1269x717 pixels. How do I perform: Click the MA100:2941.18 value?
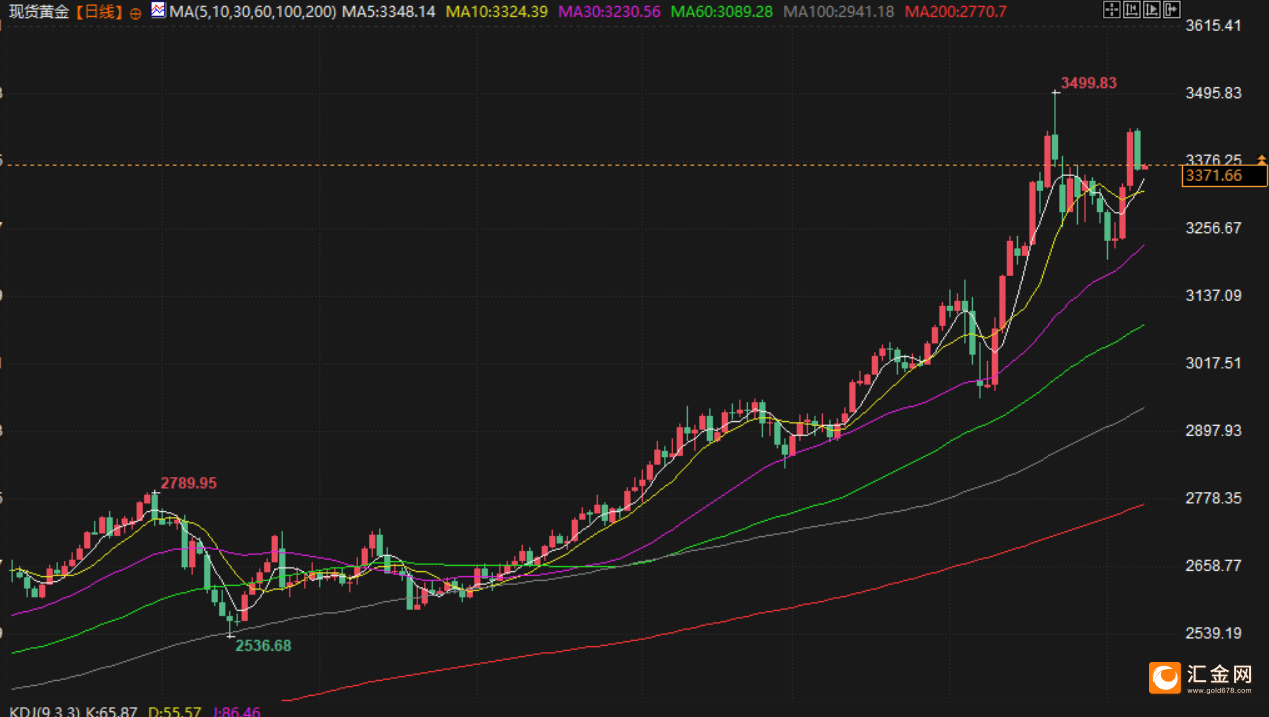click(838, 12)
